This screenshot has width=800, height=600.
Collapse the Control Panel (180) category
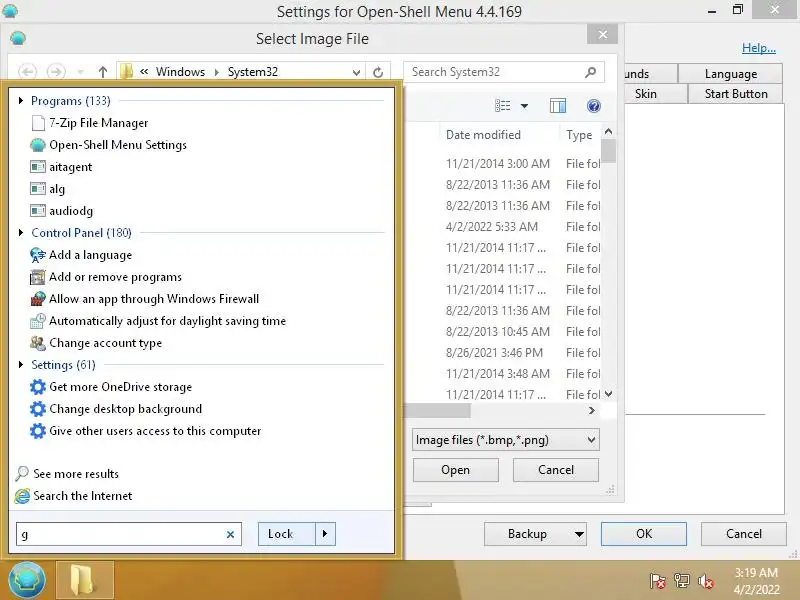(x=20, y=233)
